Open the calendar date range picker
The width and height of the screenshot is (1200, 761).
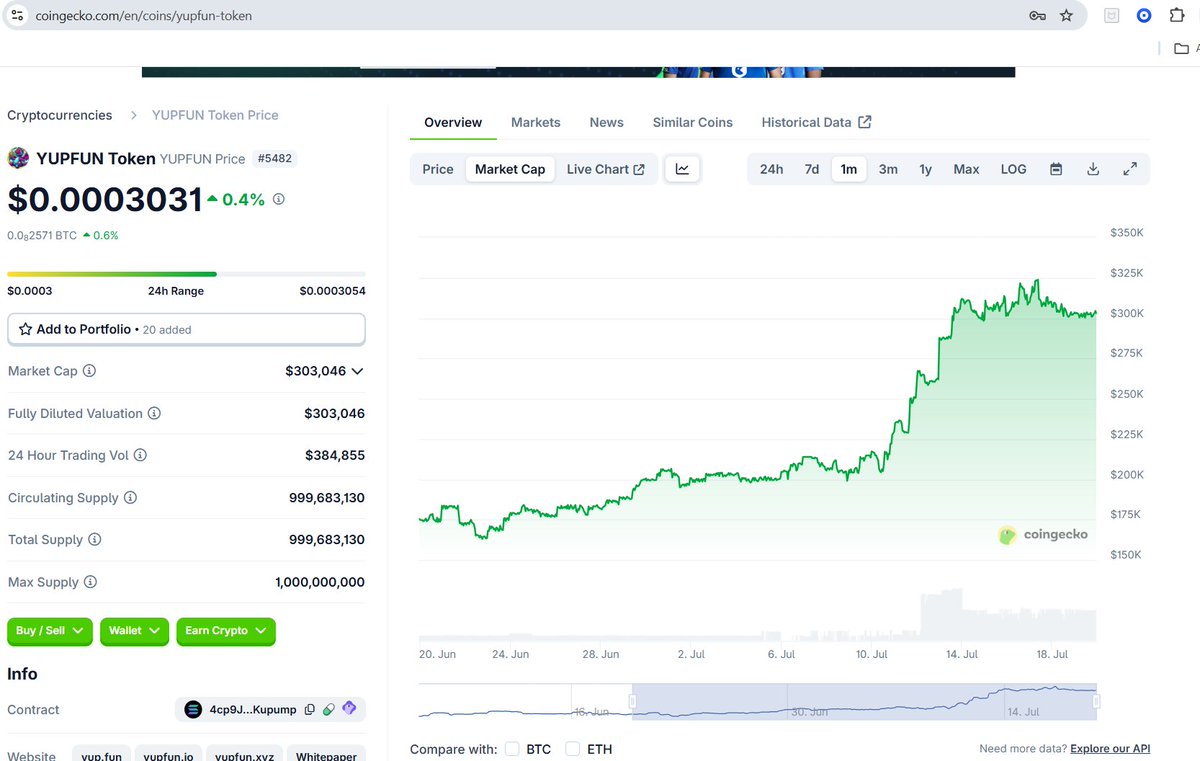click(1056, 169)
